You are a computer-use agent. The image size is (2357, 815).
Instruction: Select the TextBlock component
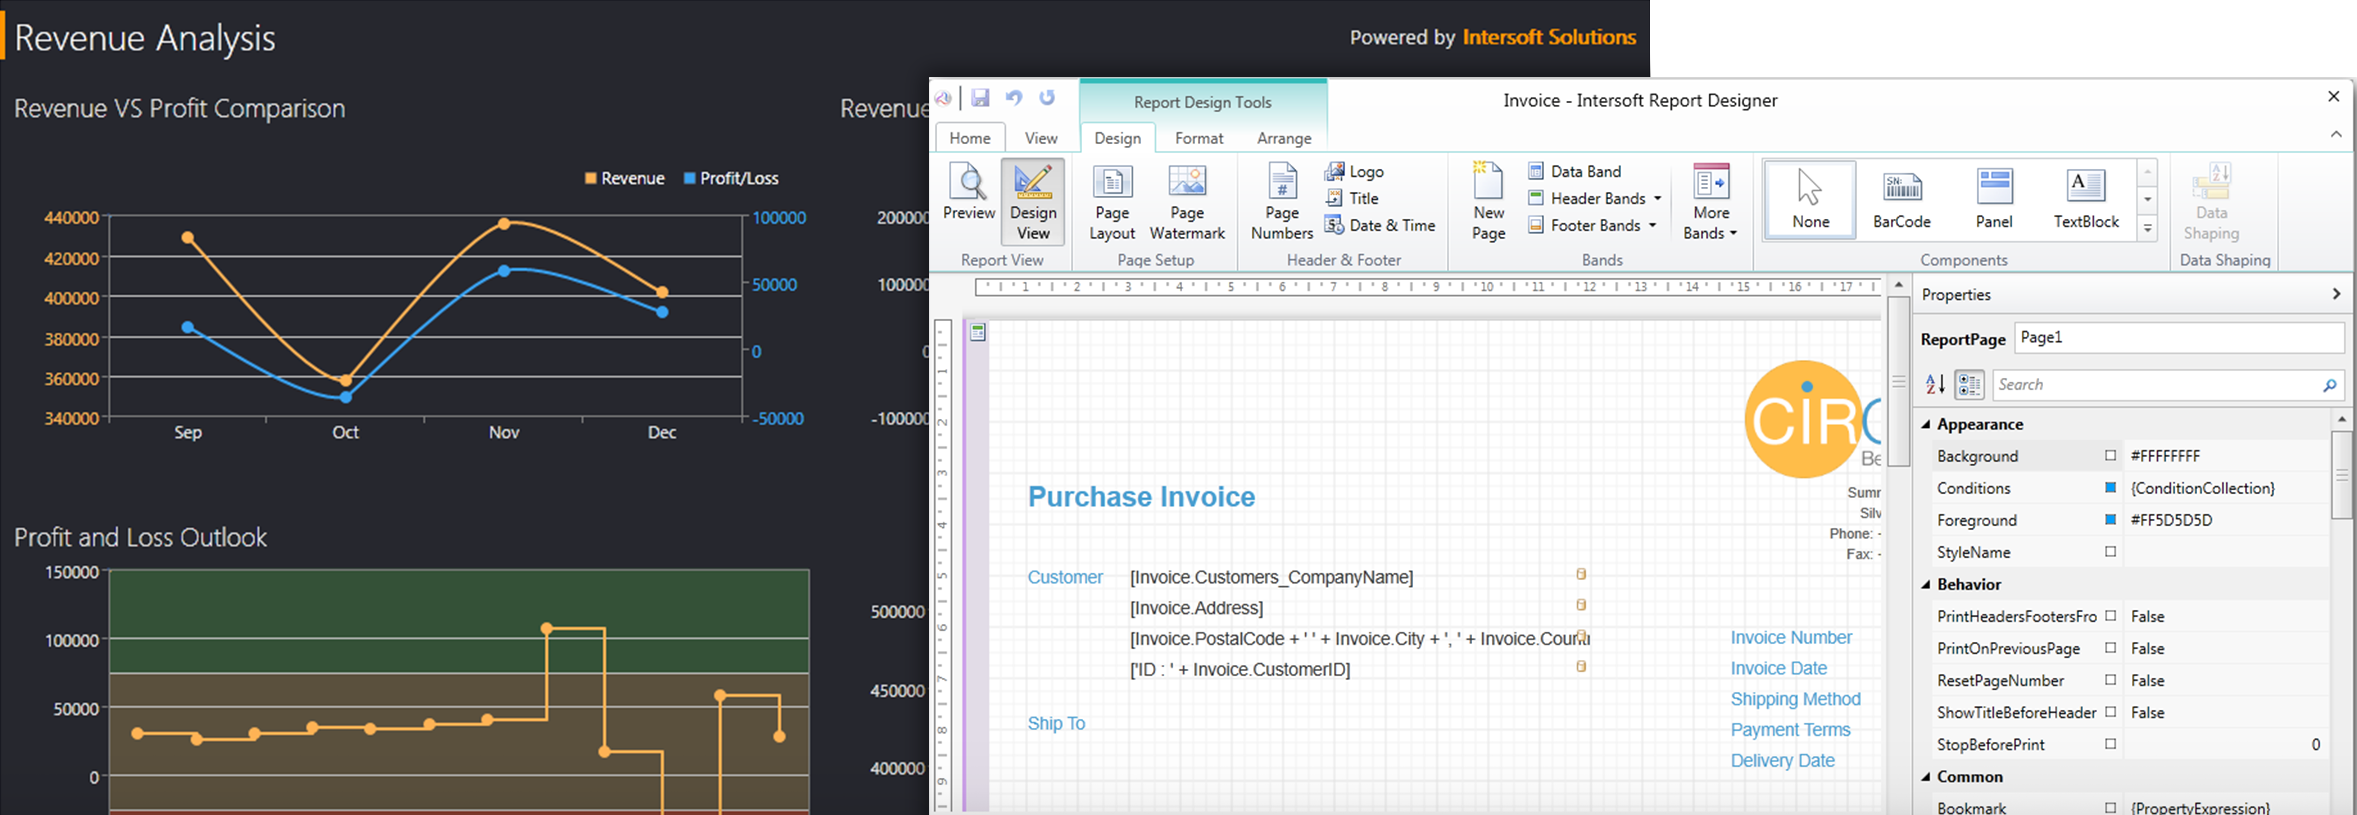click(2086, 198)
